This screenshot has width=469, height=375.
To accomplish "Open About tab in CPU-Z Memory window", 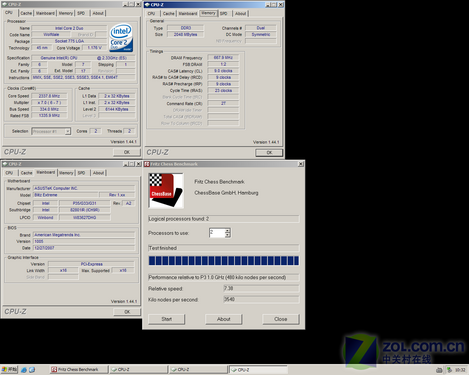I will 241,14.
